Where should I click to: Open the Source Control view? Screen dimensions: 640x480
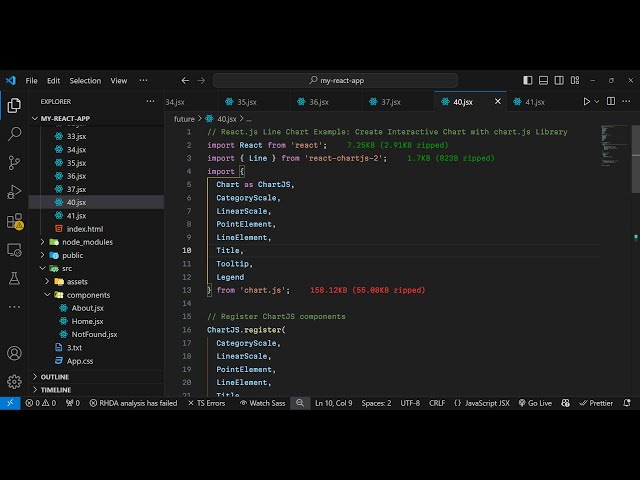(x=14, y=162)
